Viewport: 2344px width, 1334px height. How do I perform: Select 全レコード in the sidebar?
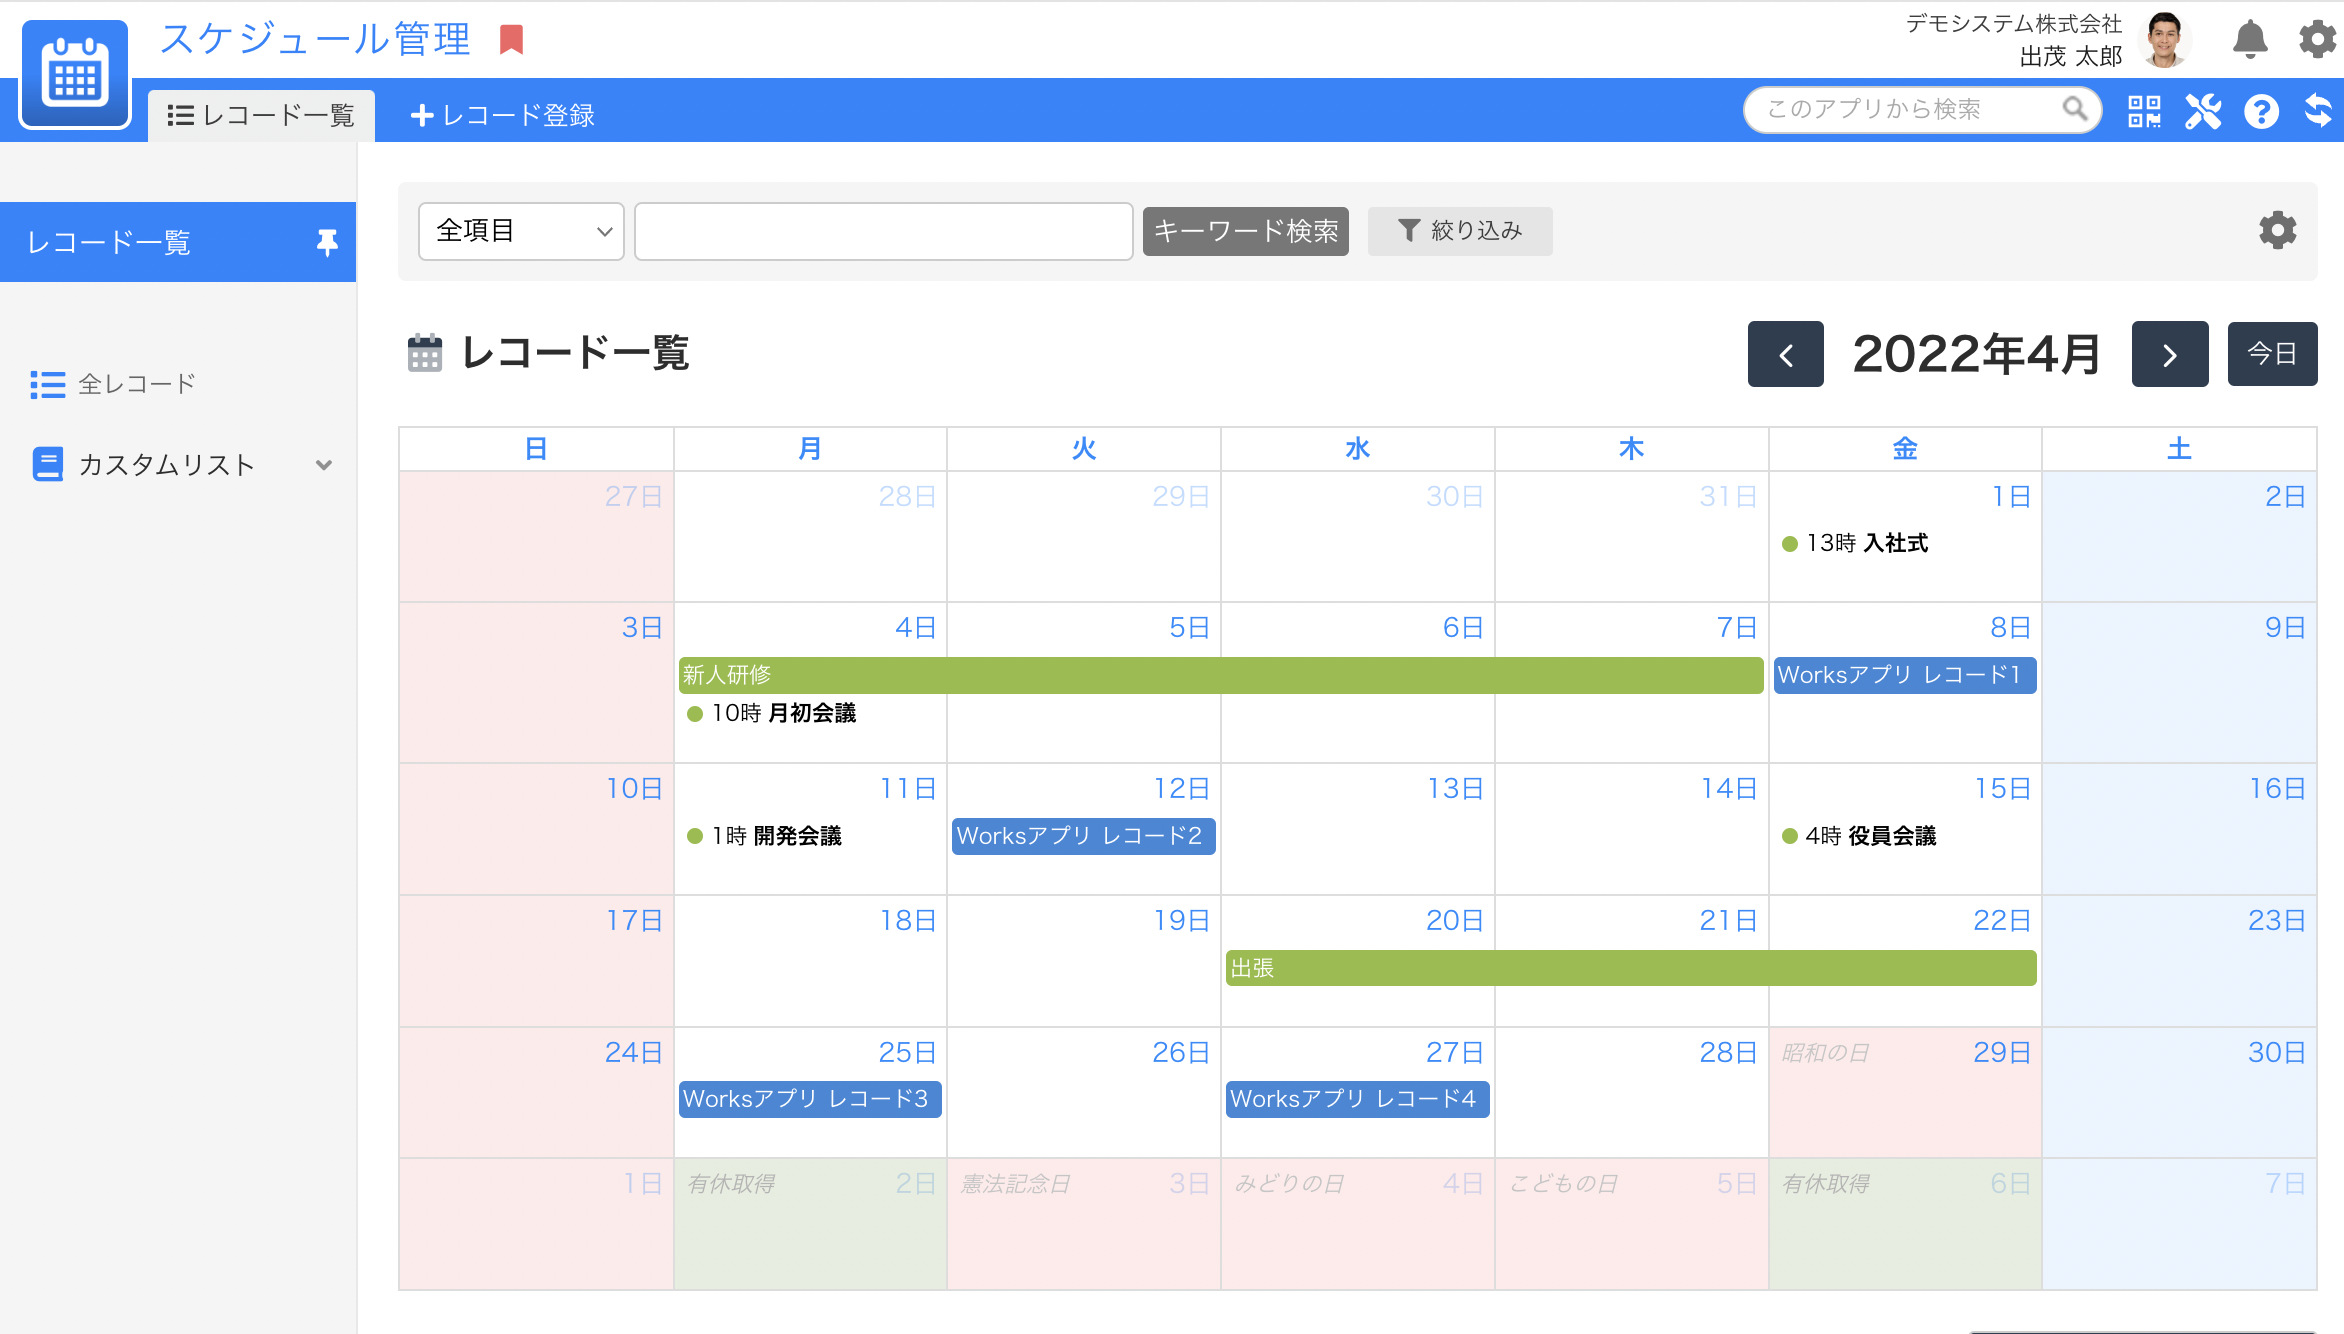[113, 384]
